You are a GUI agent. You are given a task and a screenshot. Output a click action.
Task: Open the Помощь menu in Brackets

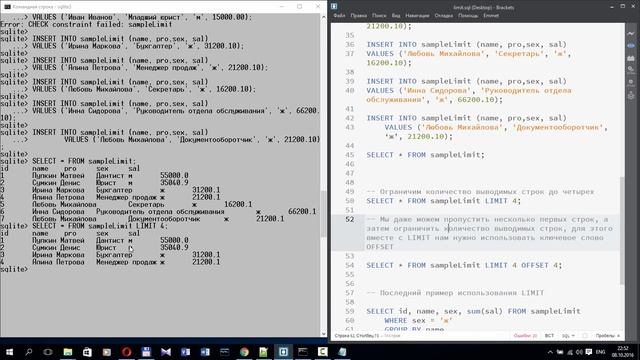tap(468, 16)
